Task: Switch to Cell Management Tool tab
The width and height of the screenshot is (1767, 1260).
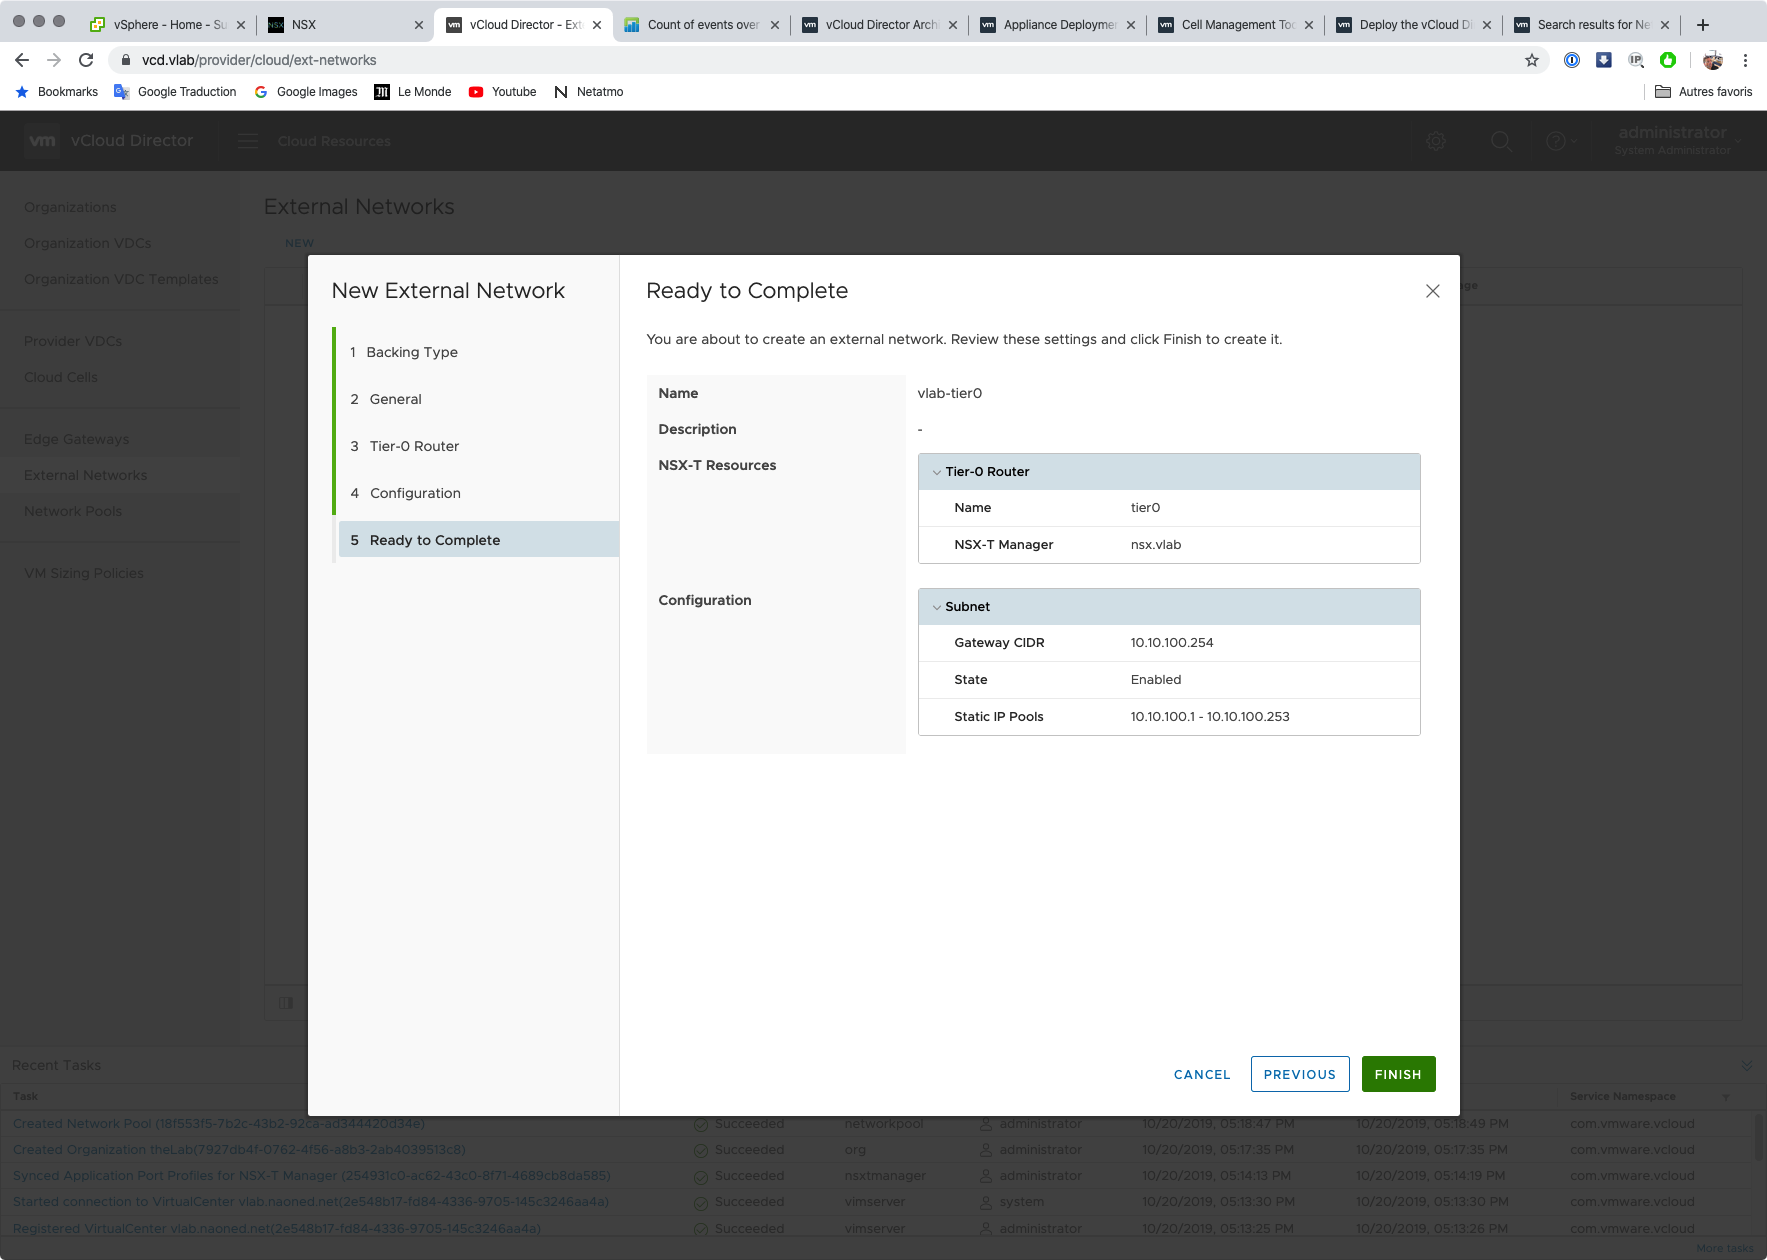Action: tap(1234, 25)
